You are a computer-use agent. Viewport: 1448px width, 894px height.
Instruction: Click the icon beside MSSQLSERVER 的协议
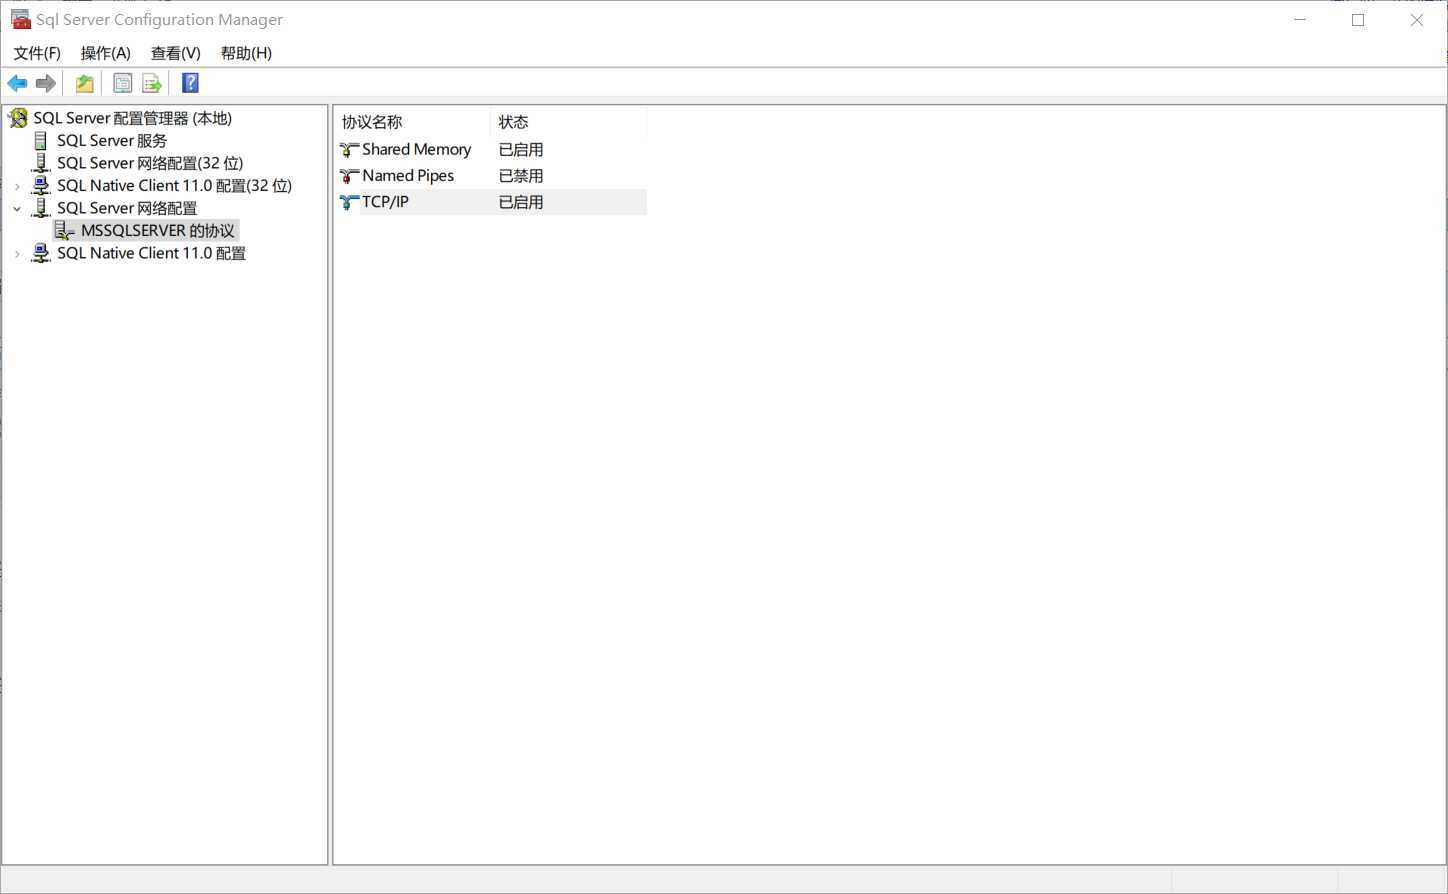[x=64, y=231]
